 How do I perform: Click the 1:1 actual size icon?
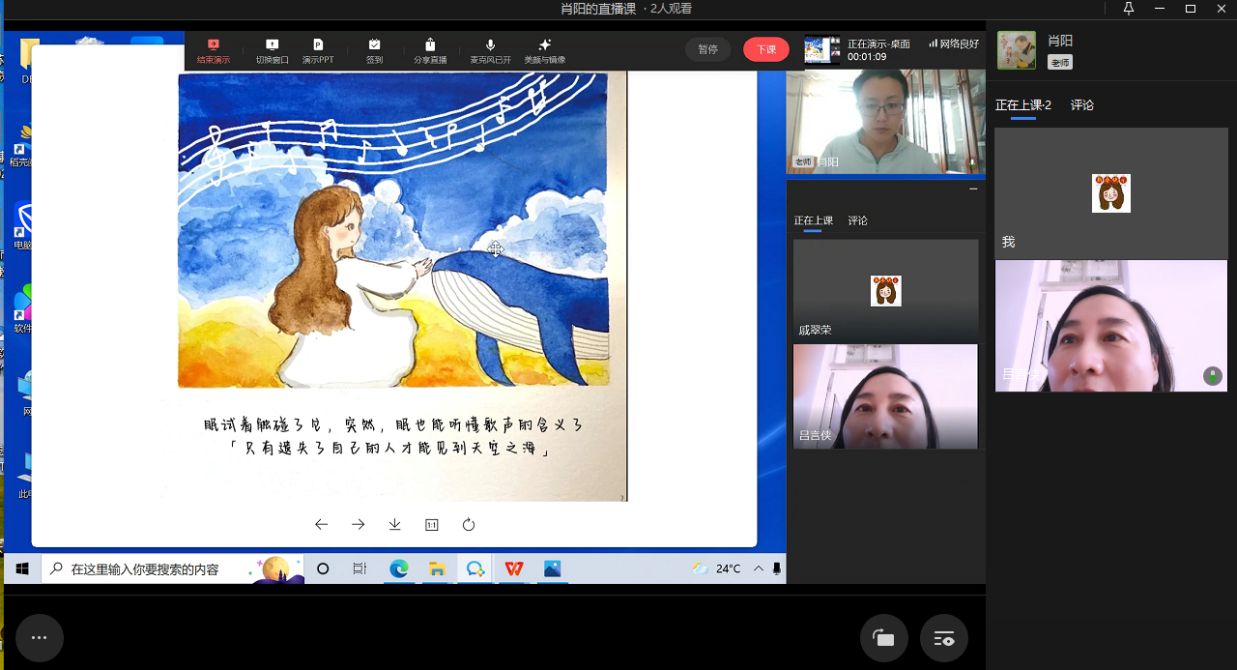[x=432, y=525]
